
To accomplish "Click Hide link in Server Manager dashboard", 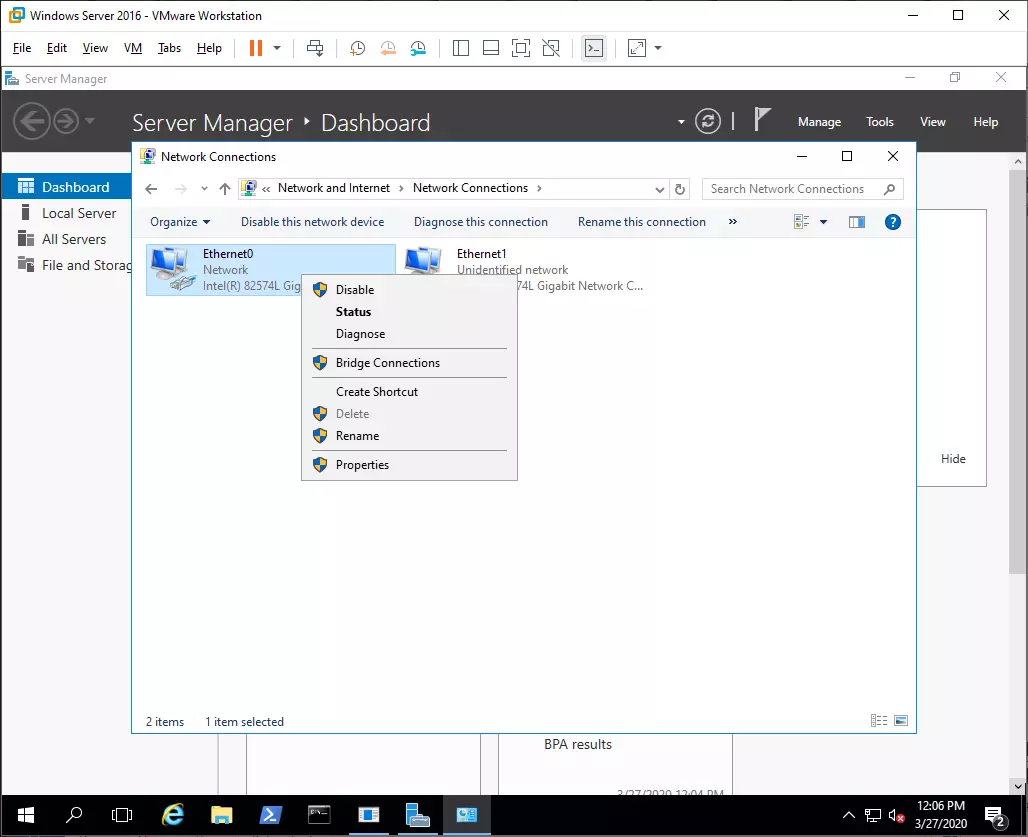I will [x=953, y=459].
